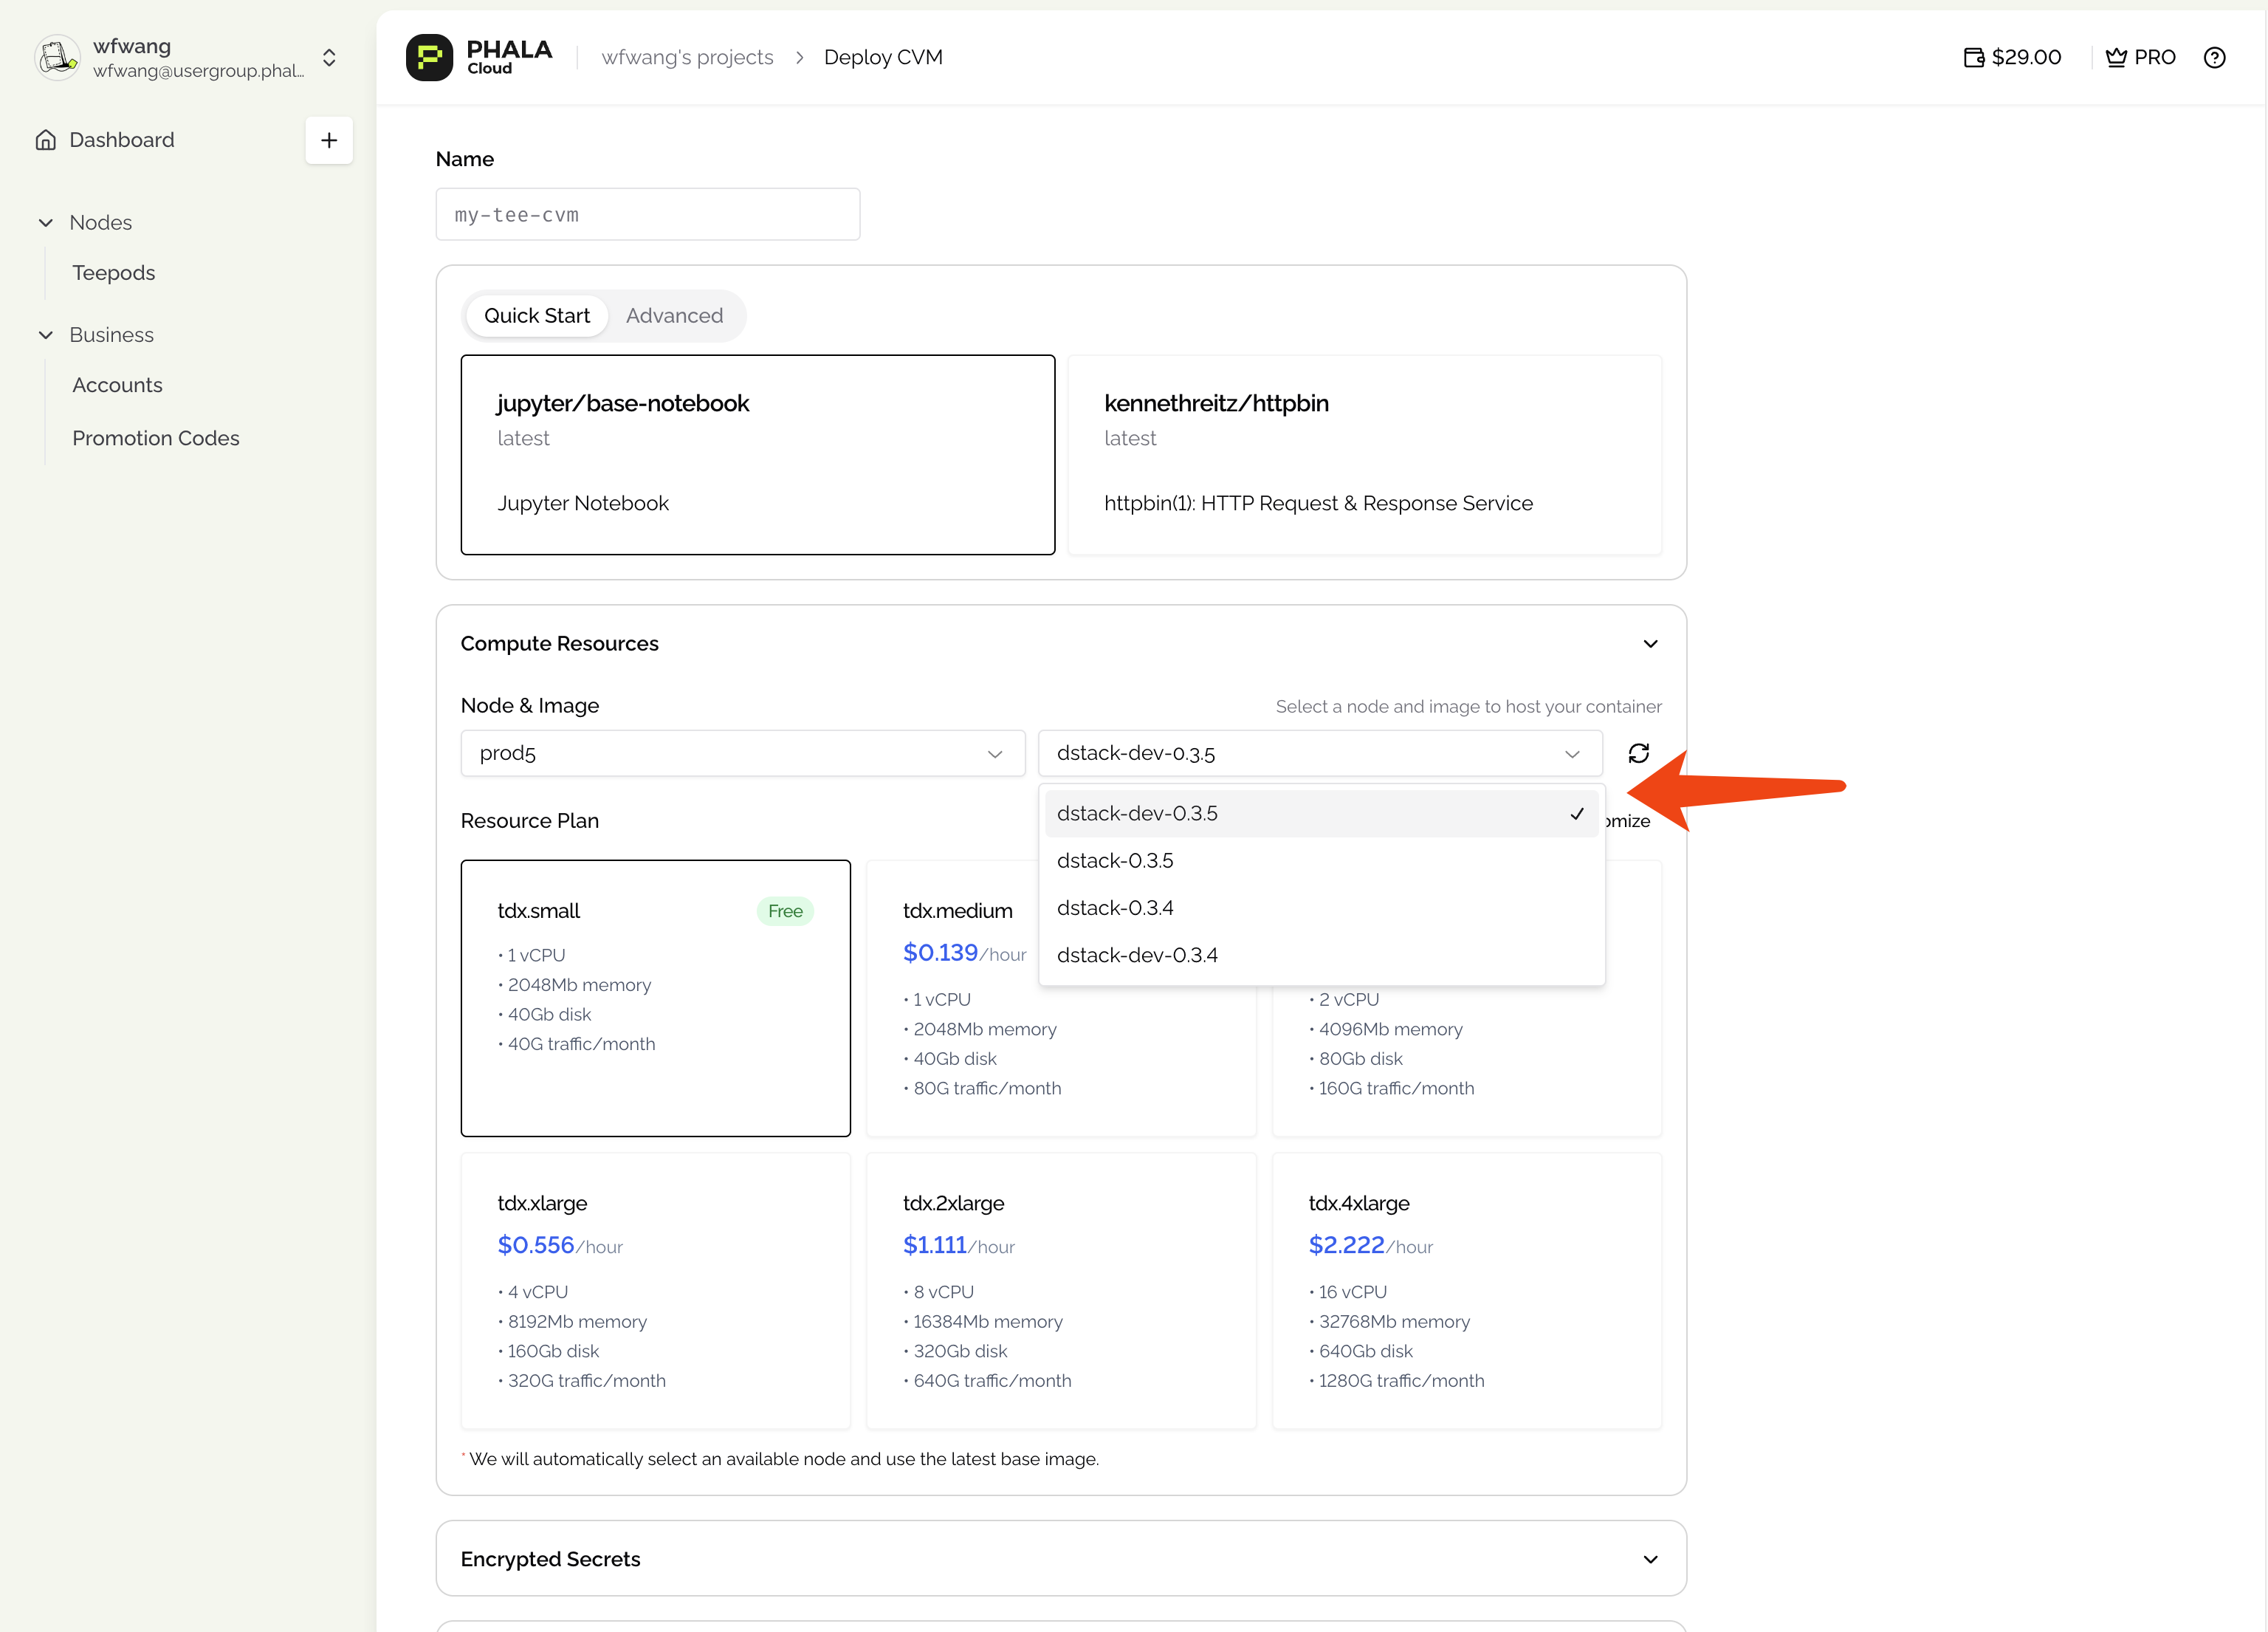Click the Name input field
This screenshot has width=2268, height=1632.
tap(647, 214)
